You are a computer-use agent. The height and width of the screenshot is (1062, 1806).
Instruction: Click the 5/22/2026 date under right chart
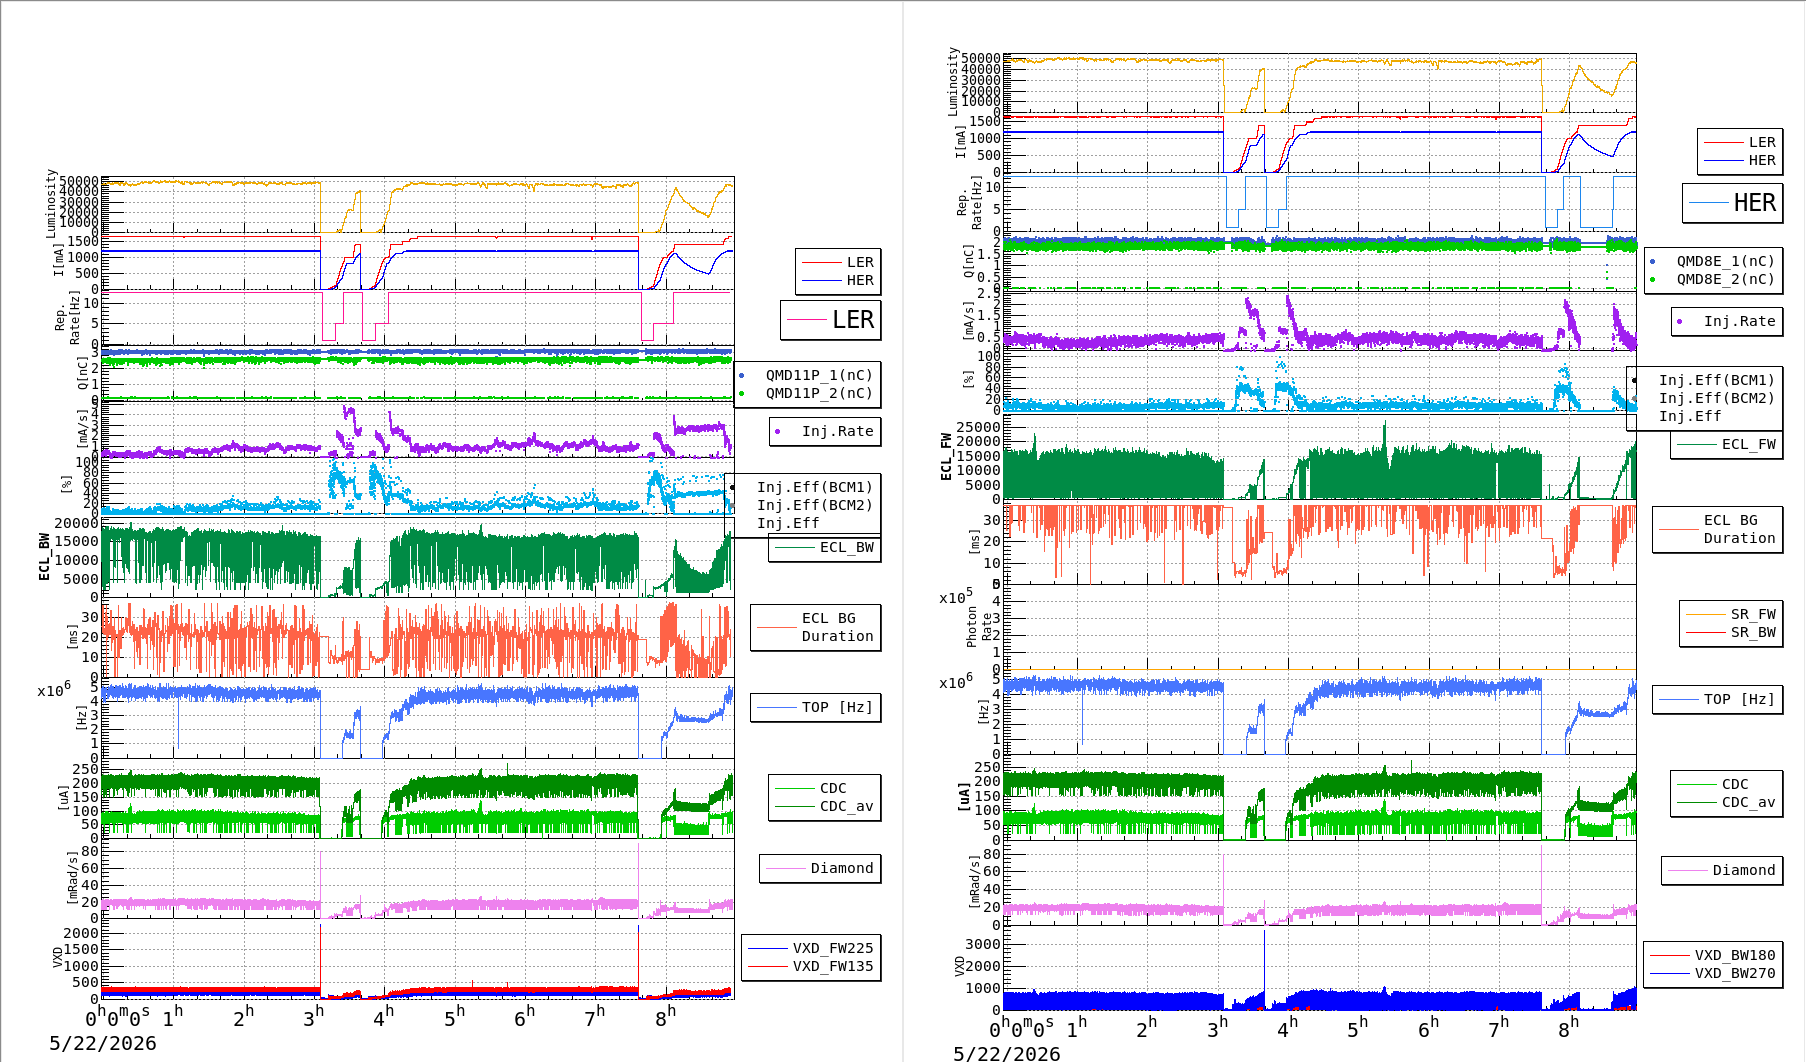1007,1053
